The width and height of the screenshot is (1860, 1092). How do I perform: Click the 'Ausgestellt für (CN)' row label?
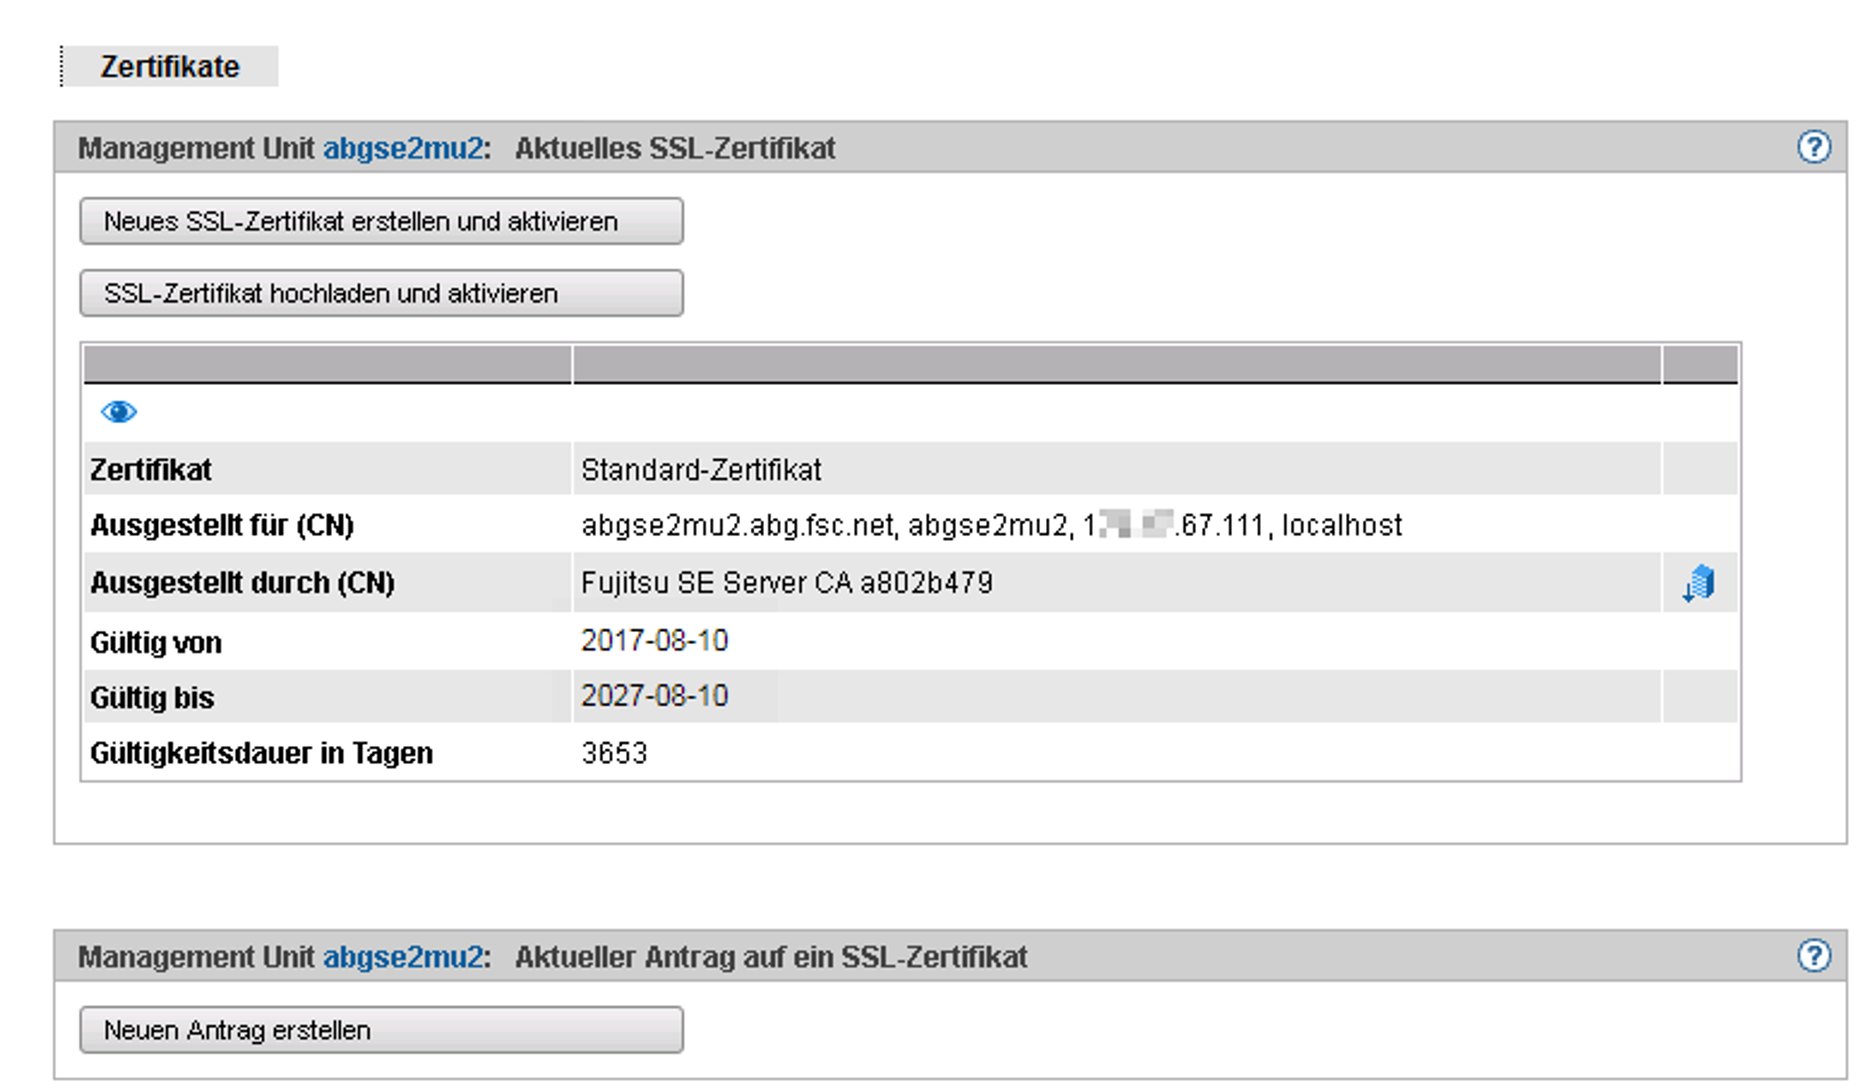[222, 526]
